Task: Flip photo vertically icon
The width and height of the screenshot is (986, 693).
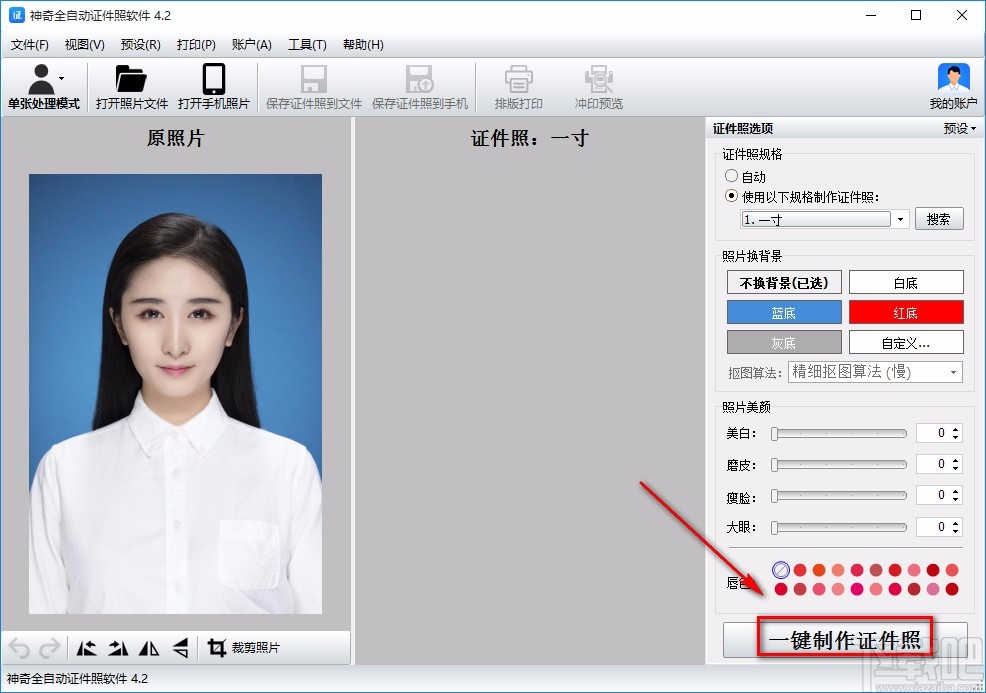Action: pyautogui.click(x=180, y=648)
